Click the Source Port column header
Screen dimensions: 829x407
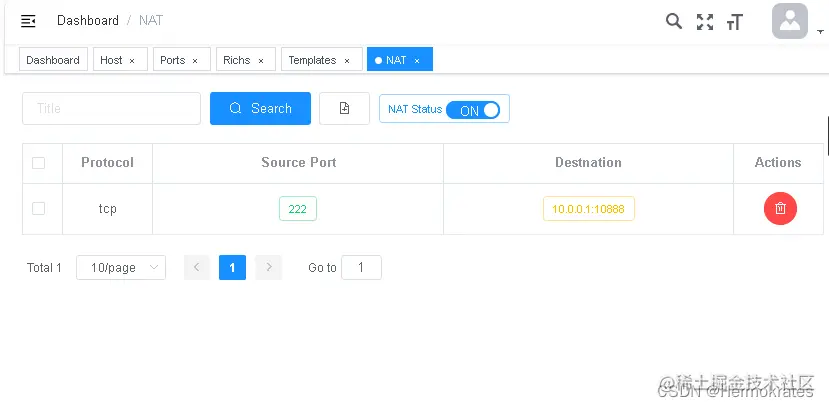pos(299,162)
